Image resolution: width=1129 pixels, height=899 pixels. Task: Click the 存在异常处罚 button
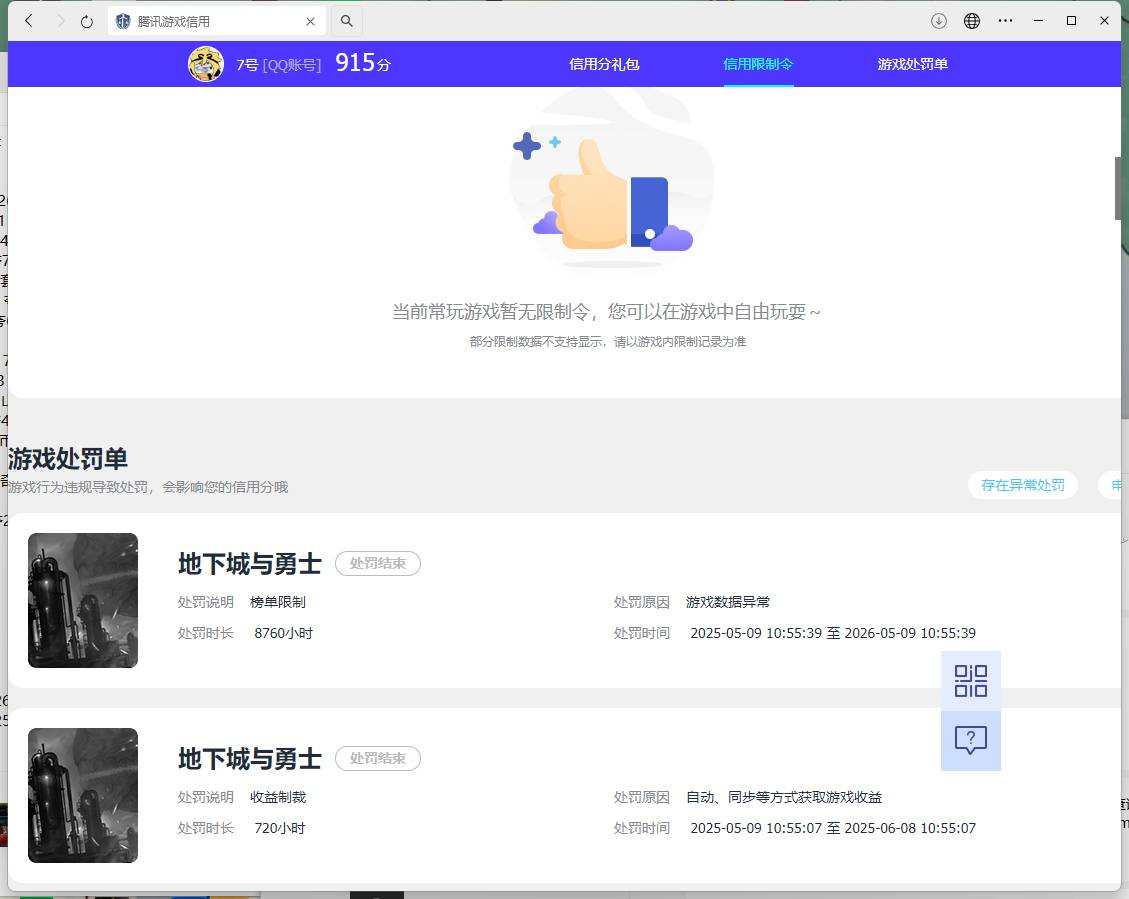pyautogui.click(x=1022, y=485)
